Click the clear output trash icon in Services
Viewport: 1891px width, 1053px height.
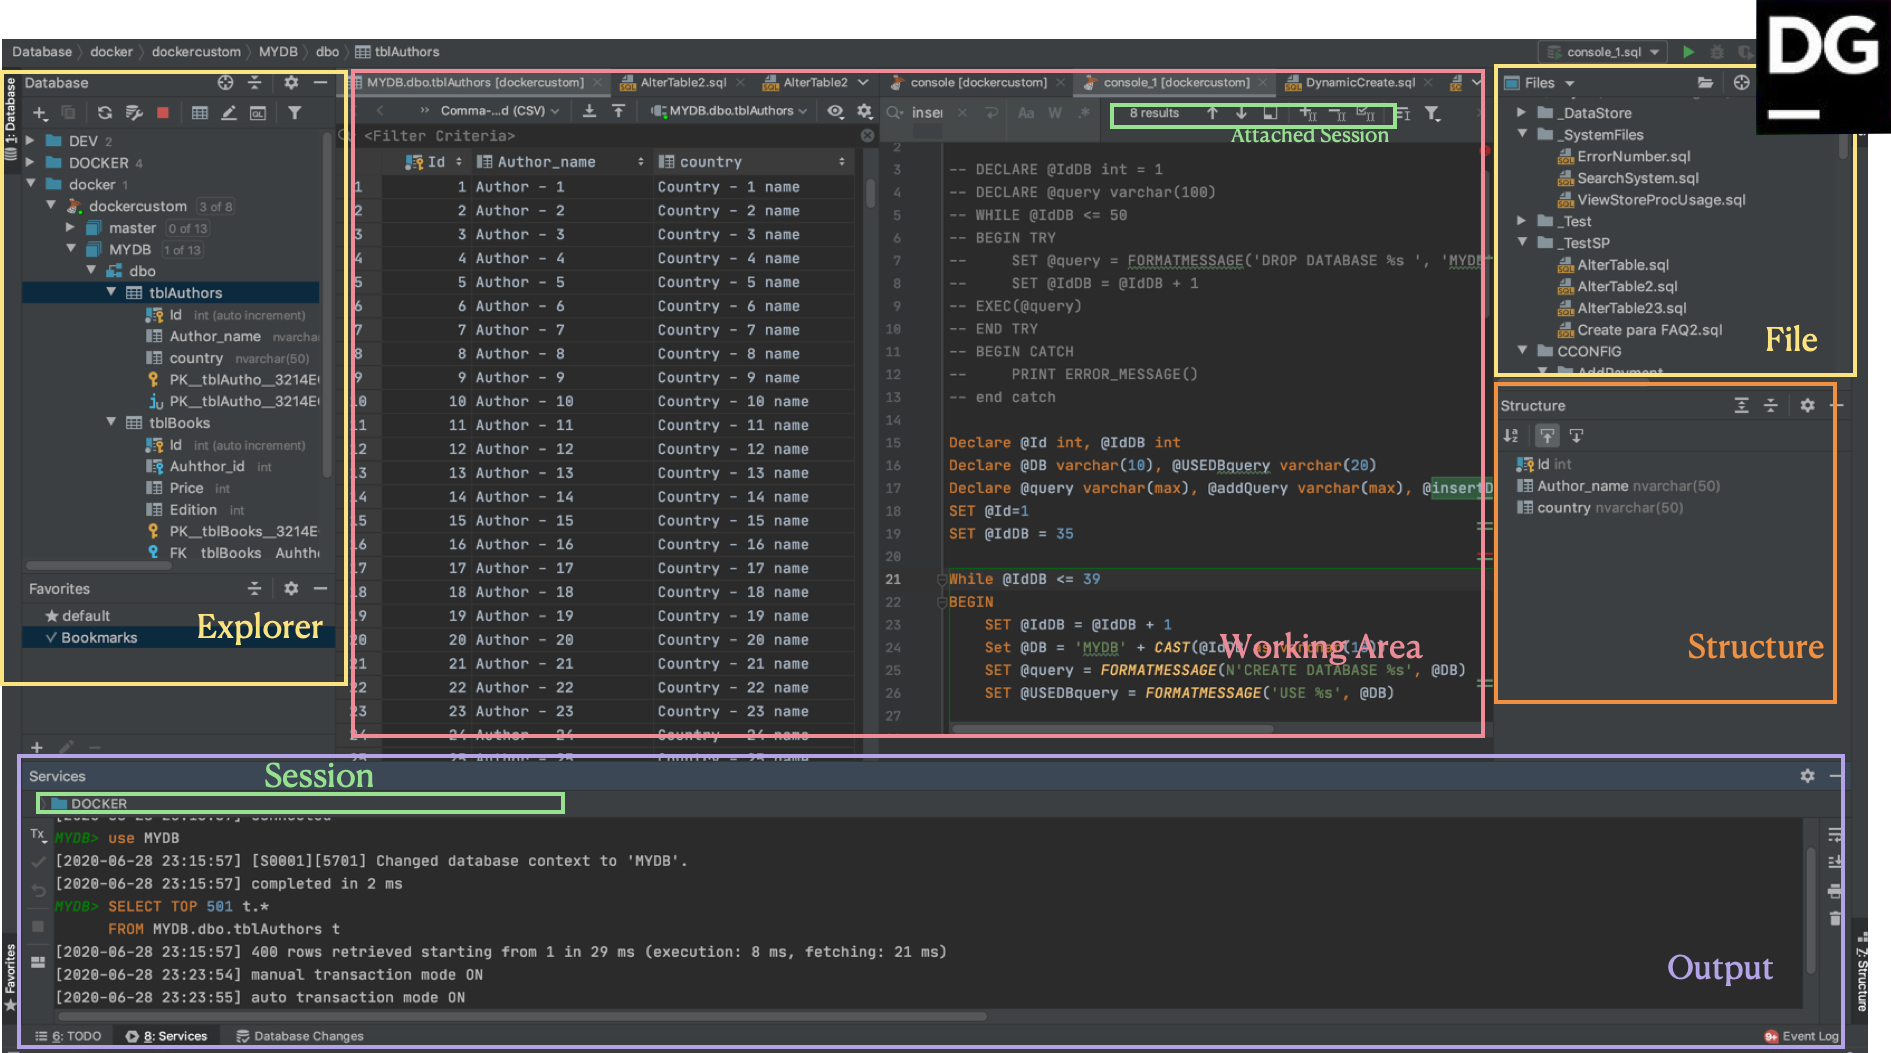(x=1834, y=917)
